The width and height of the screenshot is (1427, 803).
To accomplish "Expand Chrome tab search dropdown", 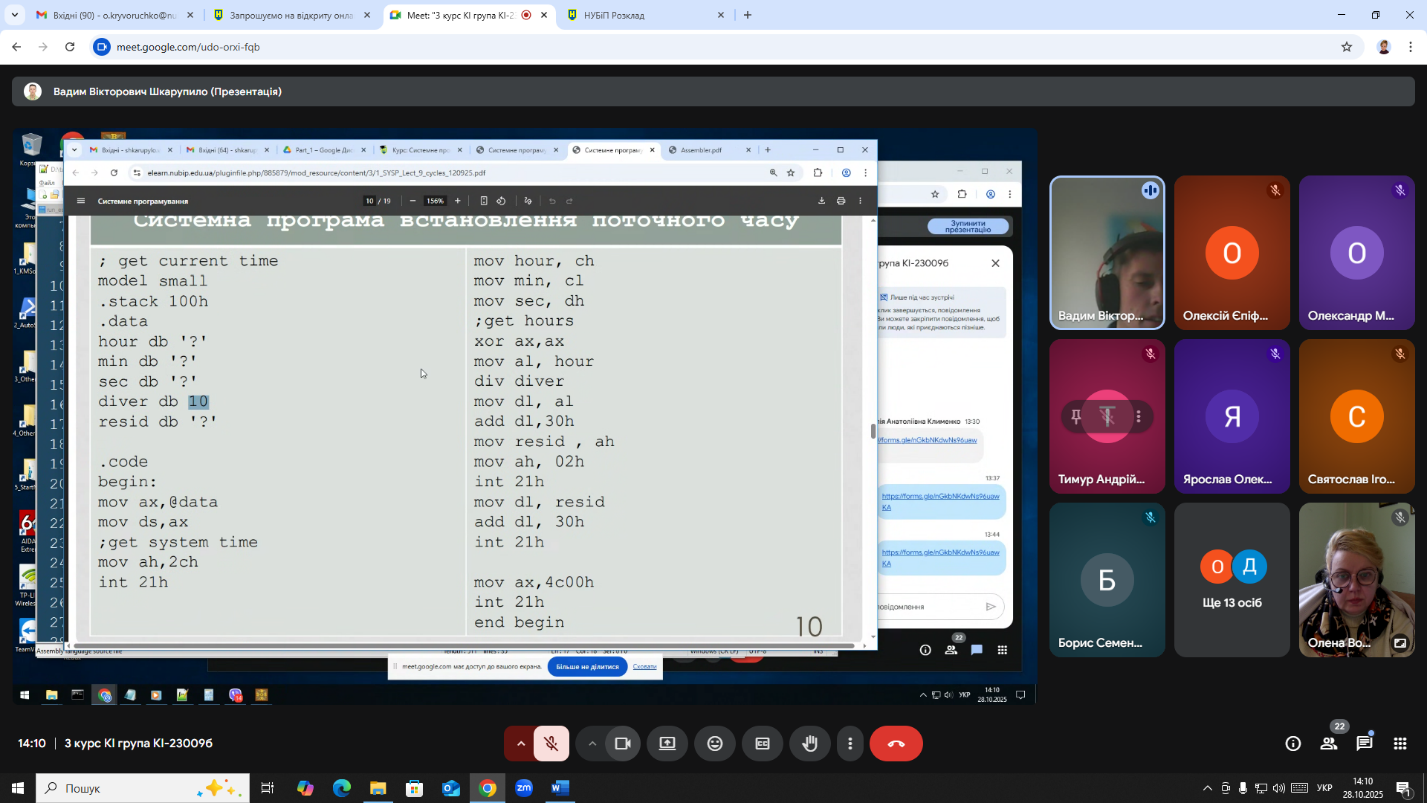I will coord(14,15).
